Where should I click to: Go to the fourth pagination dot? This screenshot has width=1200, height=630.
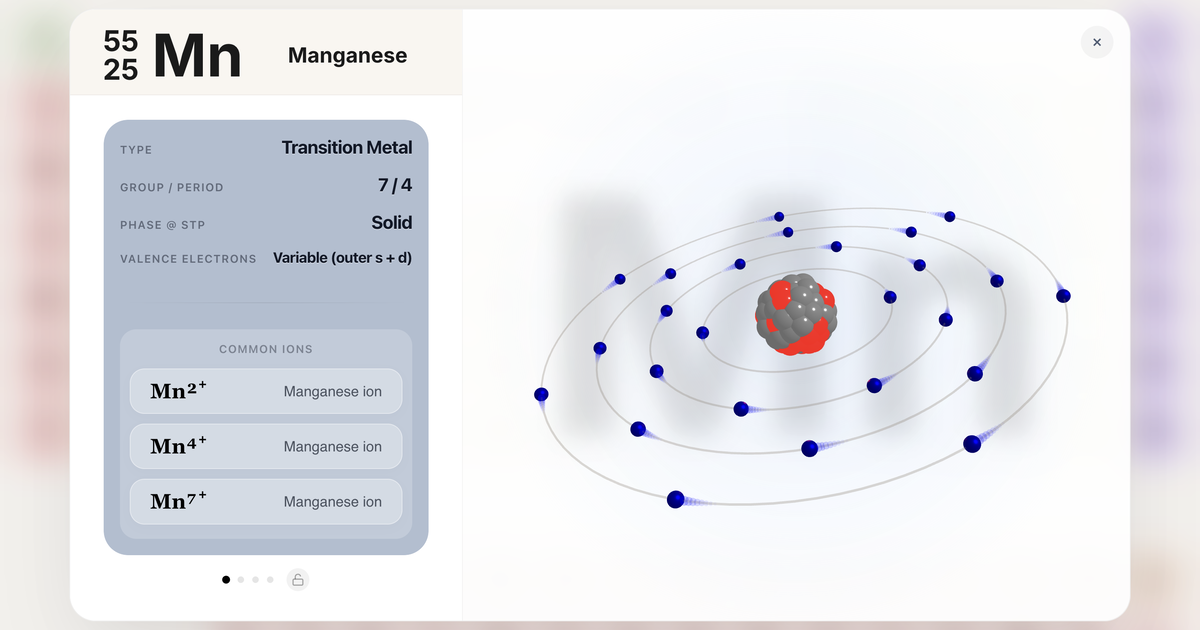270,579
